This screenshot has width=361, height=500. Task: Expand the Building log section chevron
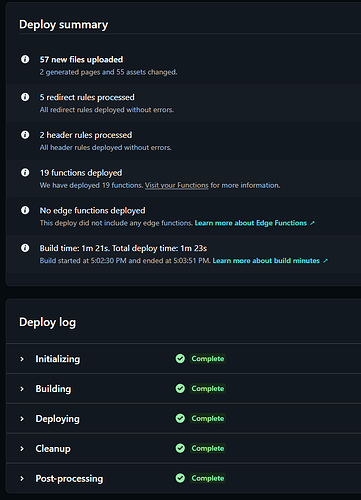(x=22, y=389)
